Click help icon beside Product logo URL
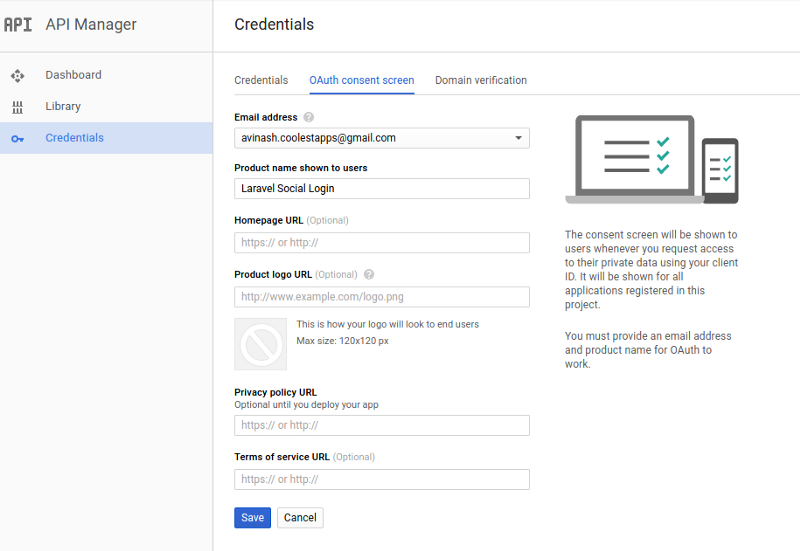 click(369, 275)
